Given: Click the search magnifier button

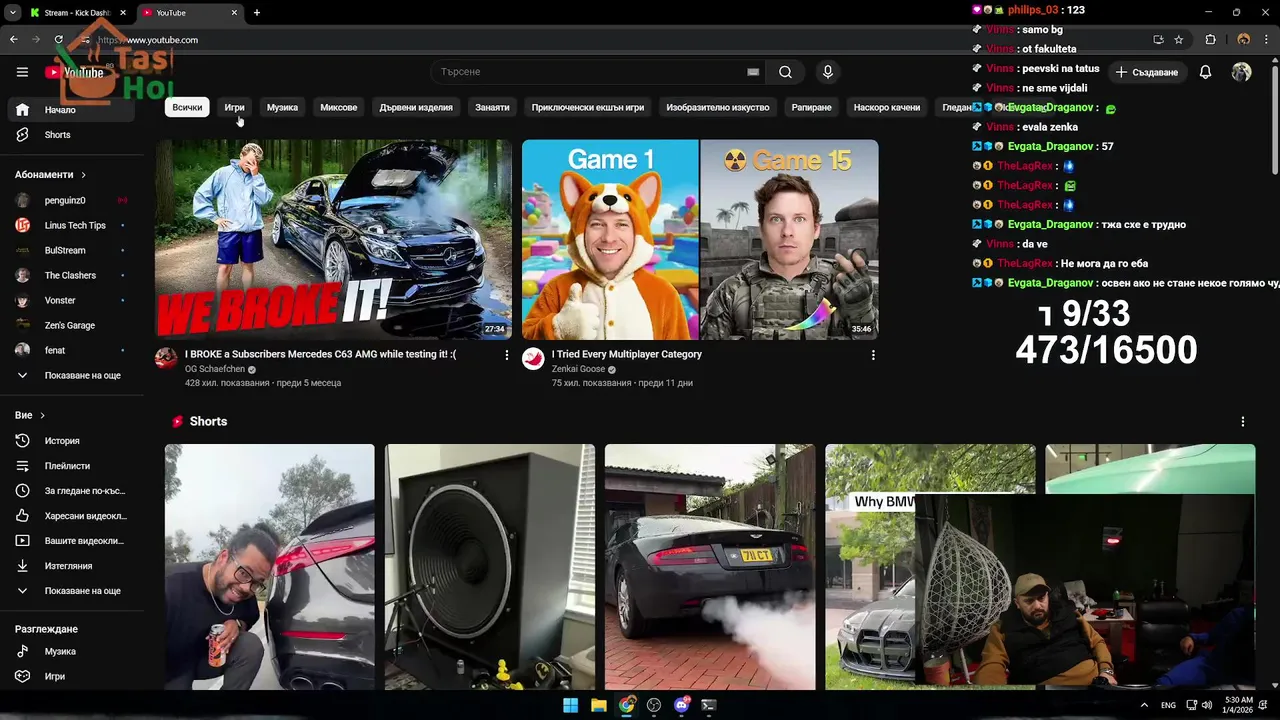Looking at the screenshot, I should tap(786, 72).
